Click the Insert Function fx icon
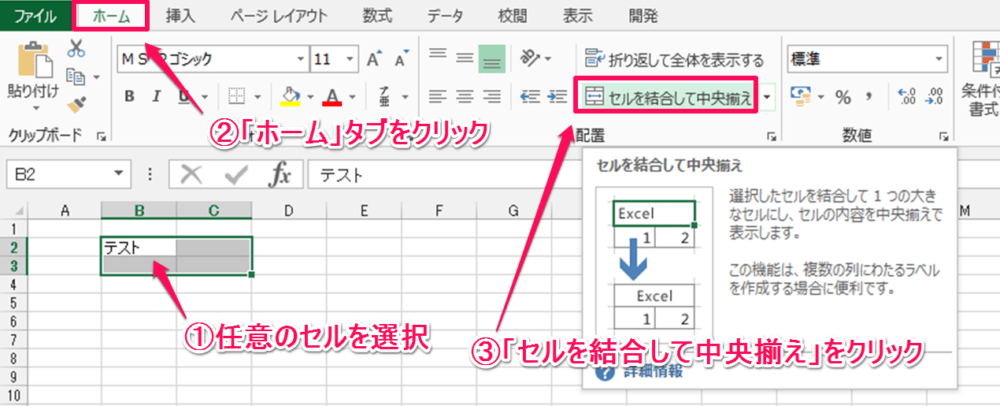Viewport: 1000px width, 406px height. [x=281, y=176]
